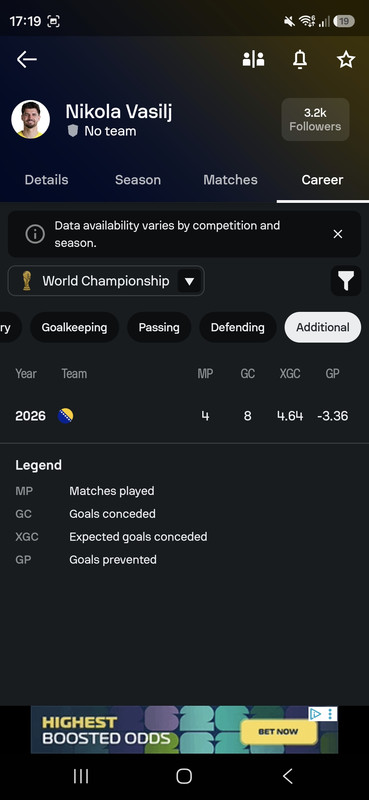Open the filter funnel icon
The height and width of the screenshot is (800, 369).
click(x=346, y=281)
